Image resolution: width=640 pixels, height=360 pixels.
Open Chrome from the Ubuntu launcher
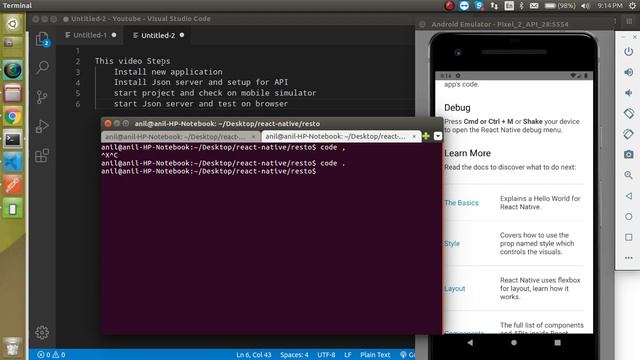point(13,117)
